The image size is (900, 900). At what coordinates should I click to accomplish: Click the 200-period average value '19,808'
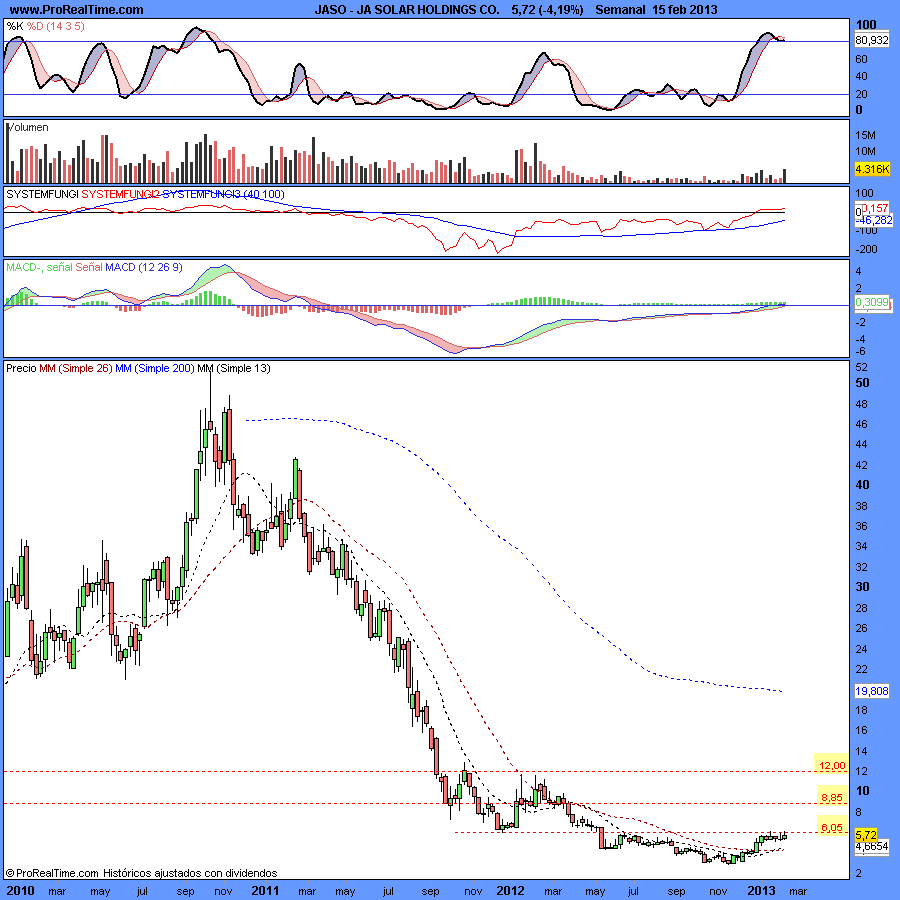pos(872,691)
